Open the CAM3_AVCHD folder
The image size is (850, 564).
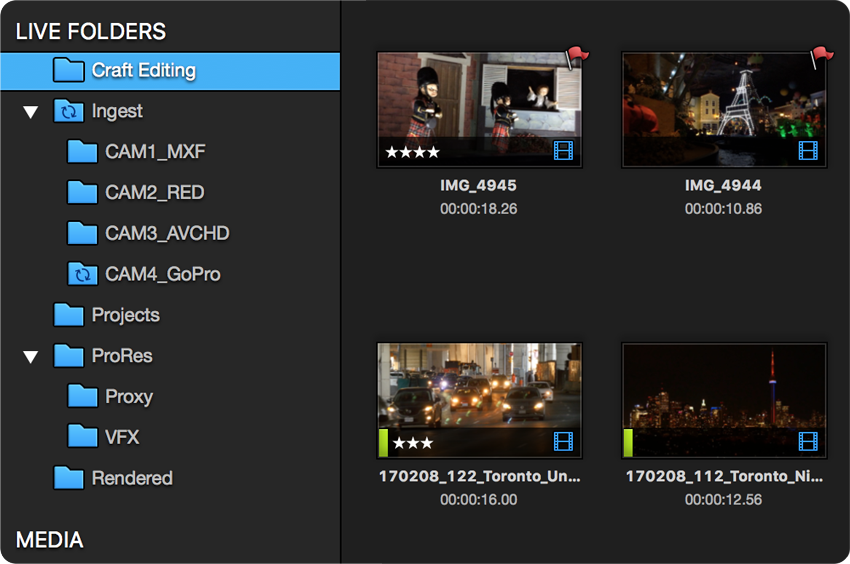pos(167,233)
